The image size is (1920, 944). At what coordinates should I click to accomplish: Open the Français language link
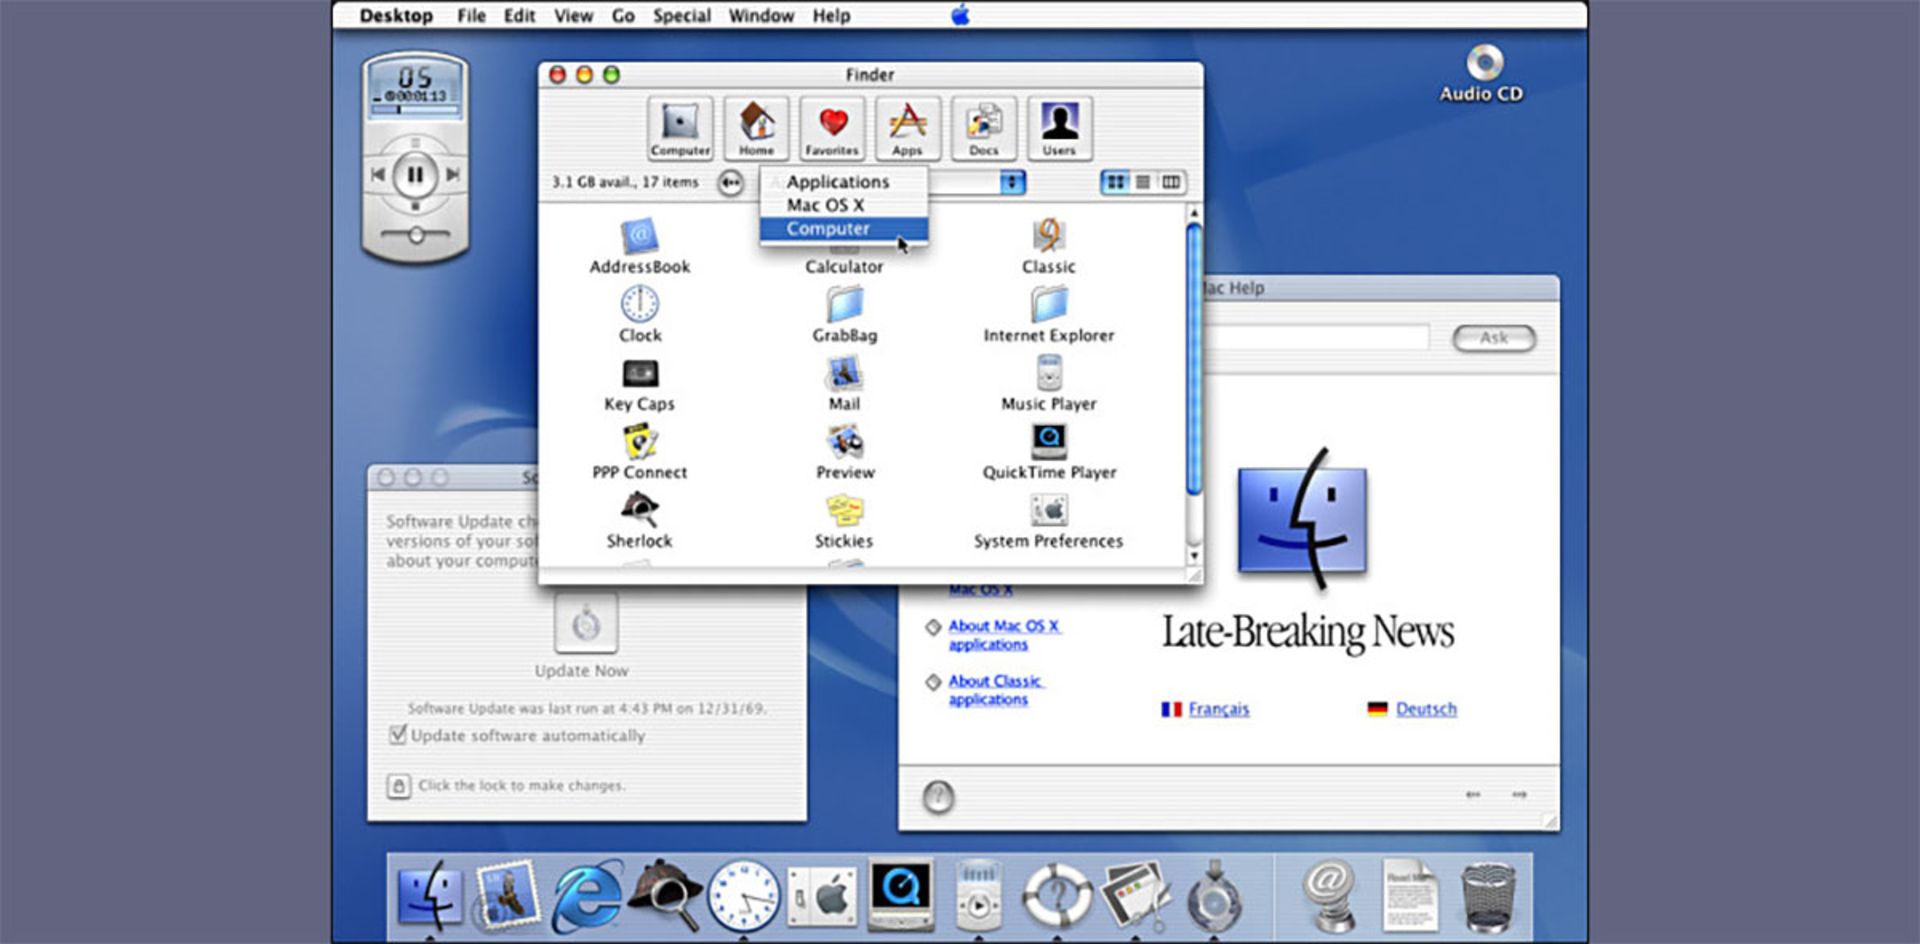coord(1219,709)
